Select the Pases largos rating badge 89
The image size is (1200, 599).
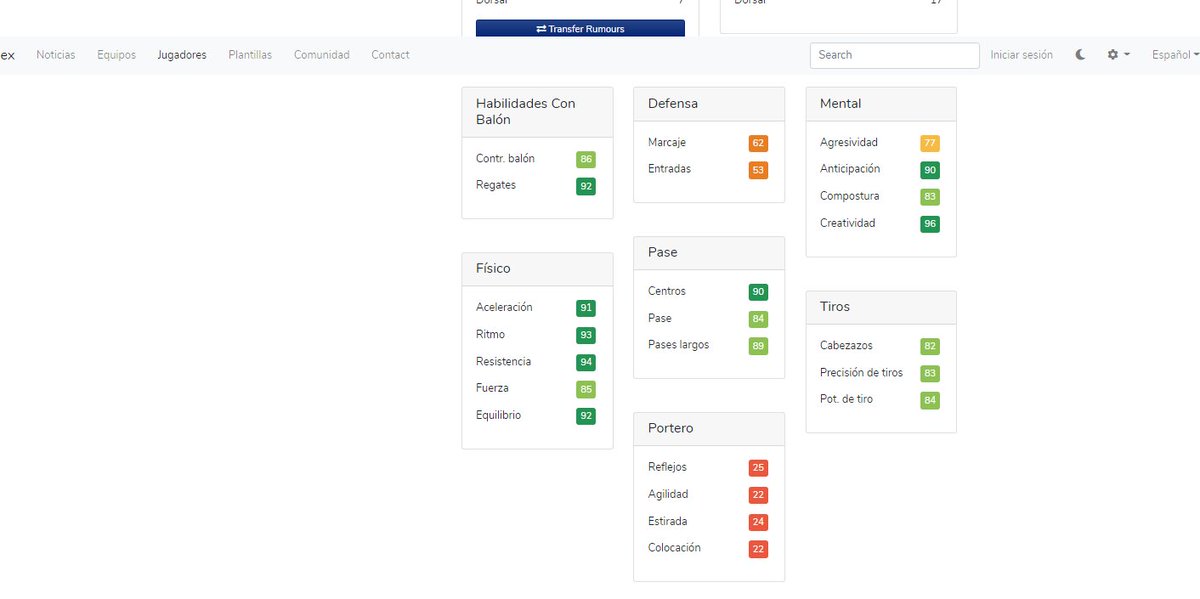pyautogui.click(x=758, y=346)
